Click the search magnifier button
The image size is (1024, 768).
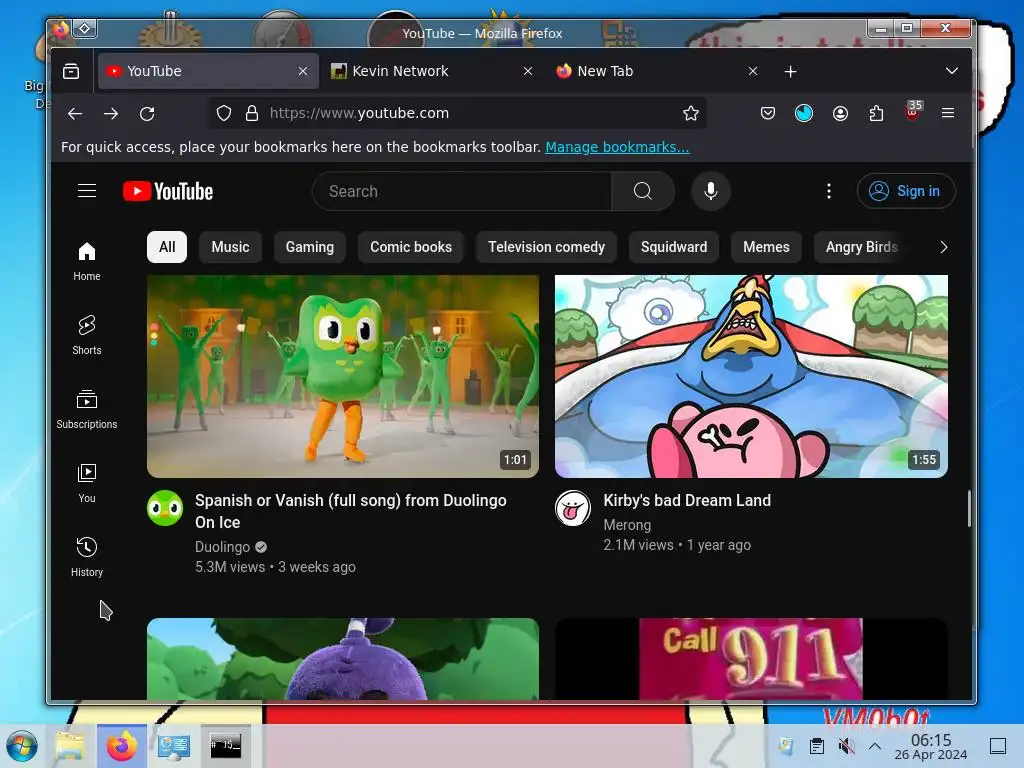pos(643,191)
